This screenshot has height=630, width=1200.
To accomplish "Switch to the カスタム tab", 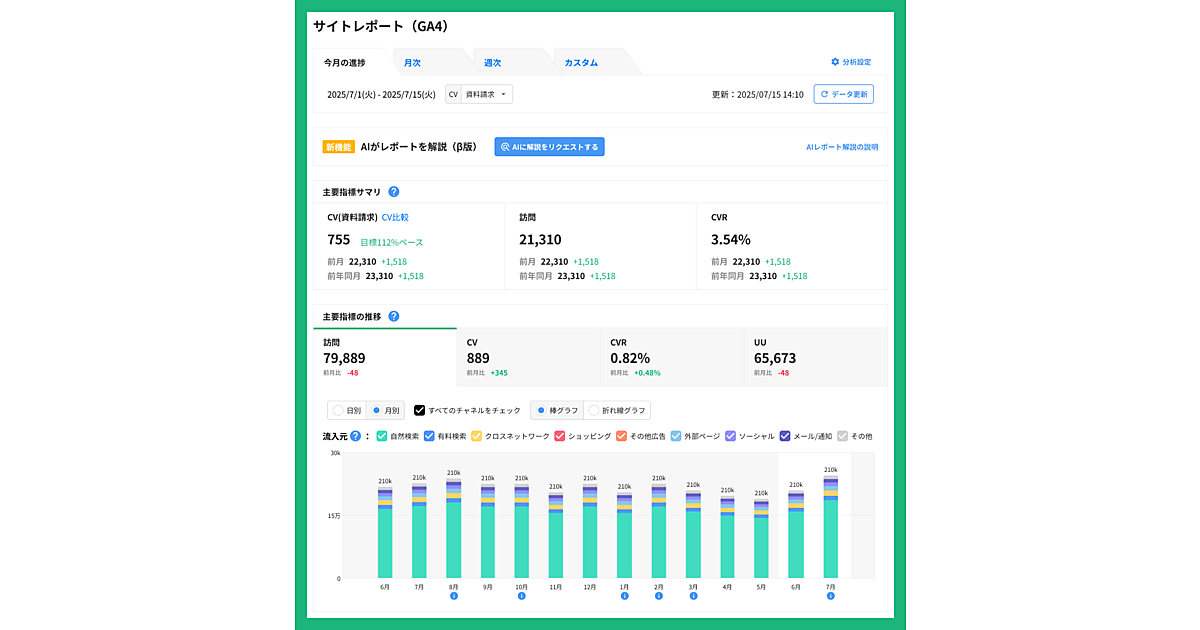I will coord(581,62).
